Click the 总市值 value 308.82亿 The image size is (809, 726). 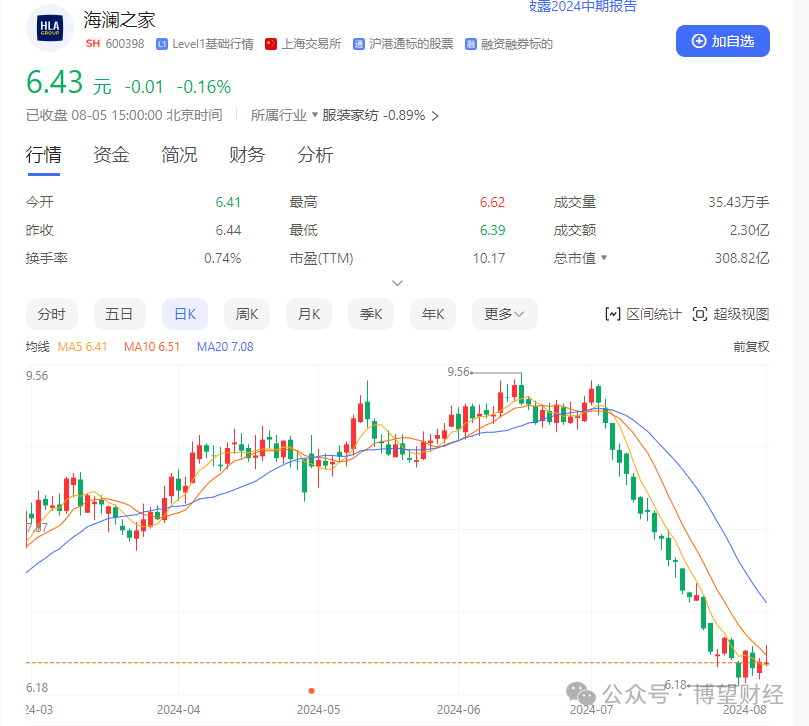coord(742,257)
